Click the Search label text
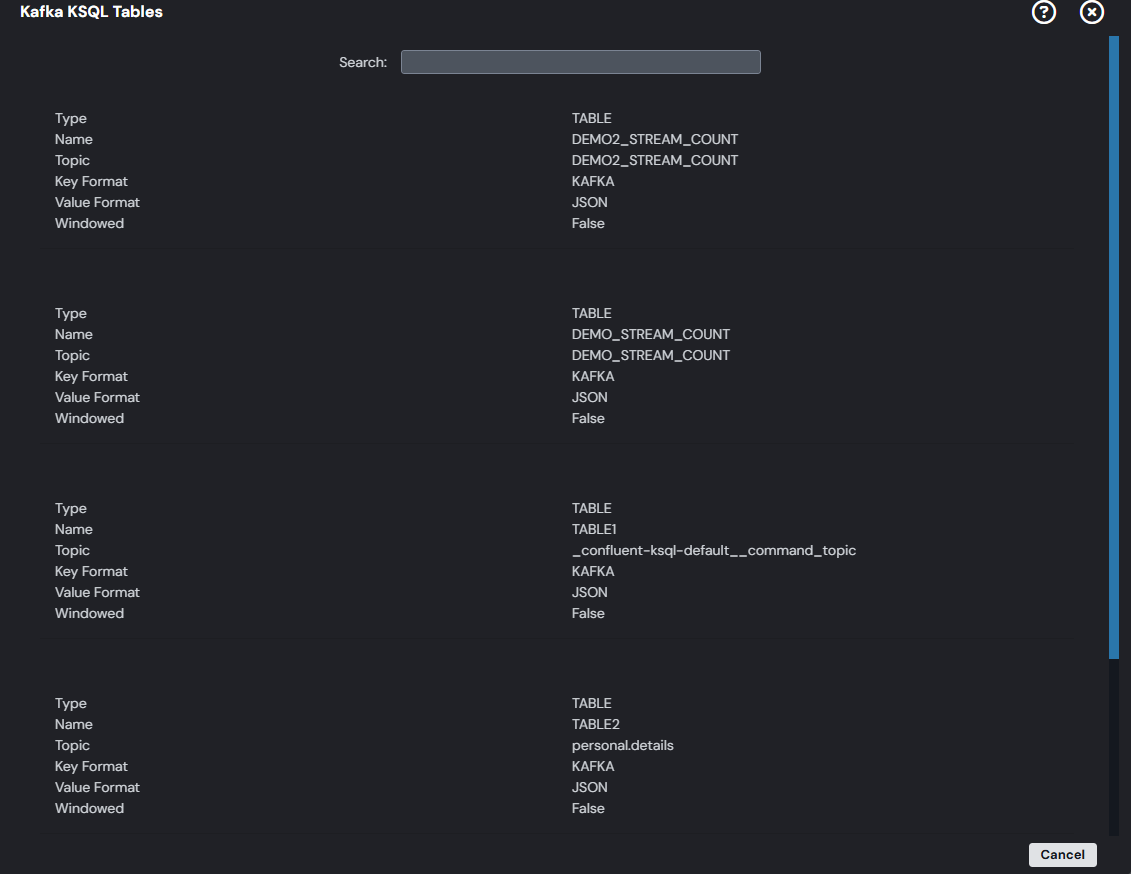The width and height of the screenshot is (1131, 874). [362, 62]
